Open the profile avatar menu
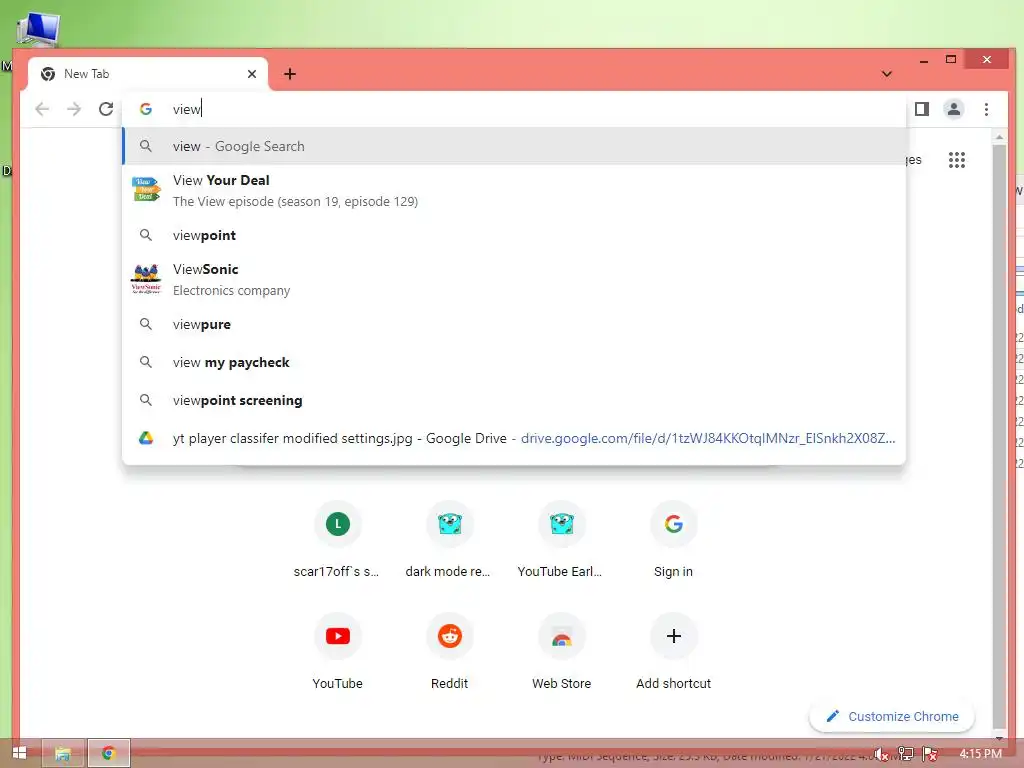 [953, 109]
